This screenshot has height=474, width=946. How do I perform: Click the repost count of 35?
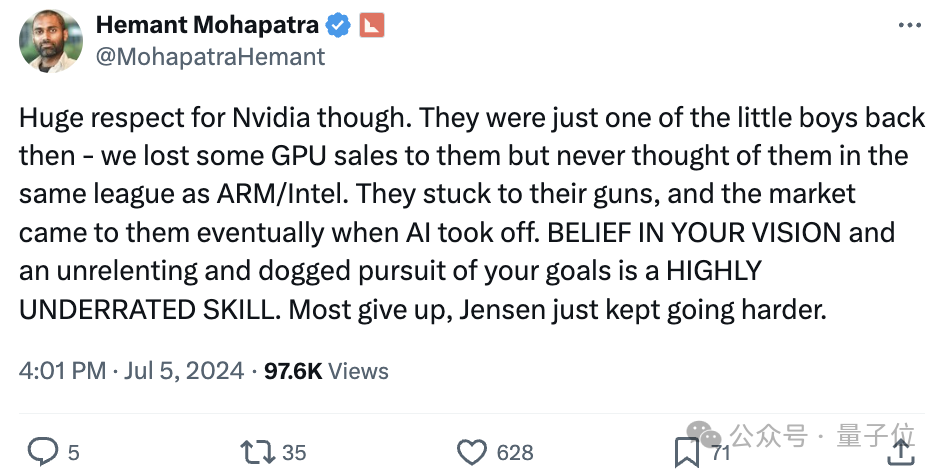coord(294,453)
